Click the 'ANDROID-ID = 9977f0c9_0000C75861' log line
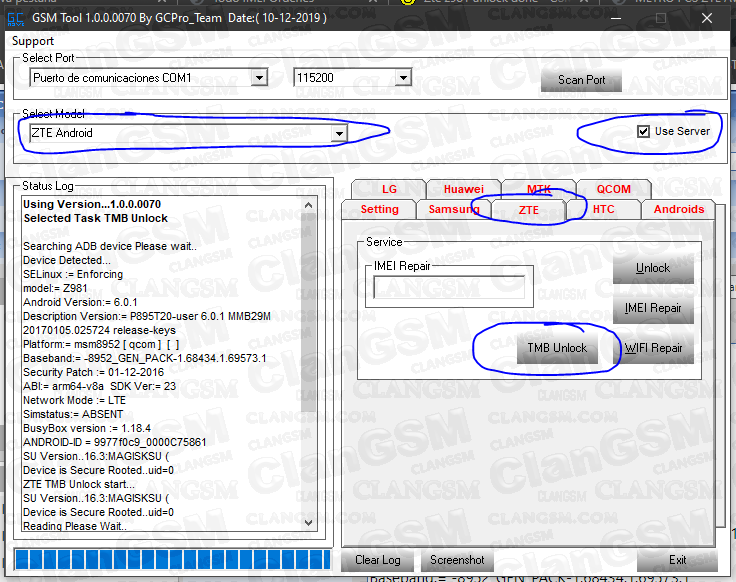 (115, 442)
